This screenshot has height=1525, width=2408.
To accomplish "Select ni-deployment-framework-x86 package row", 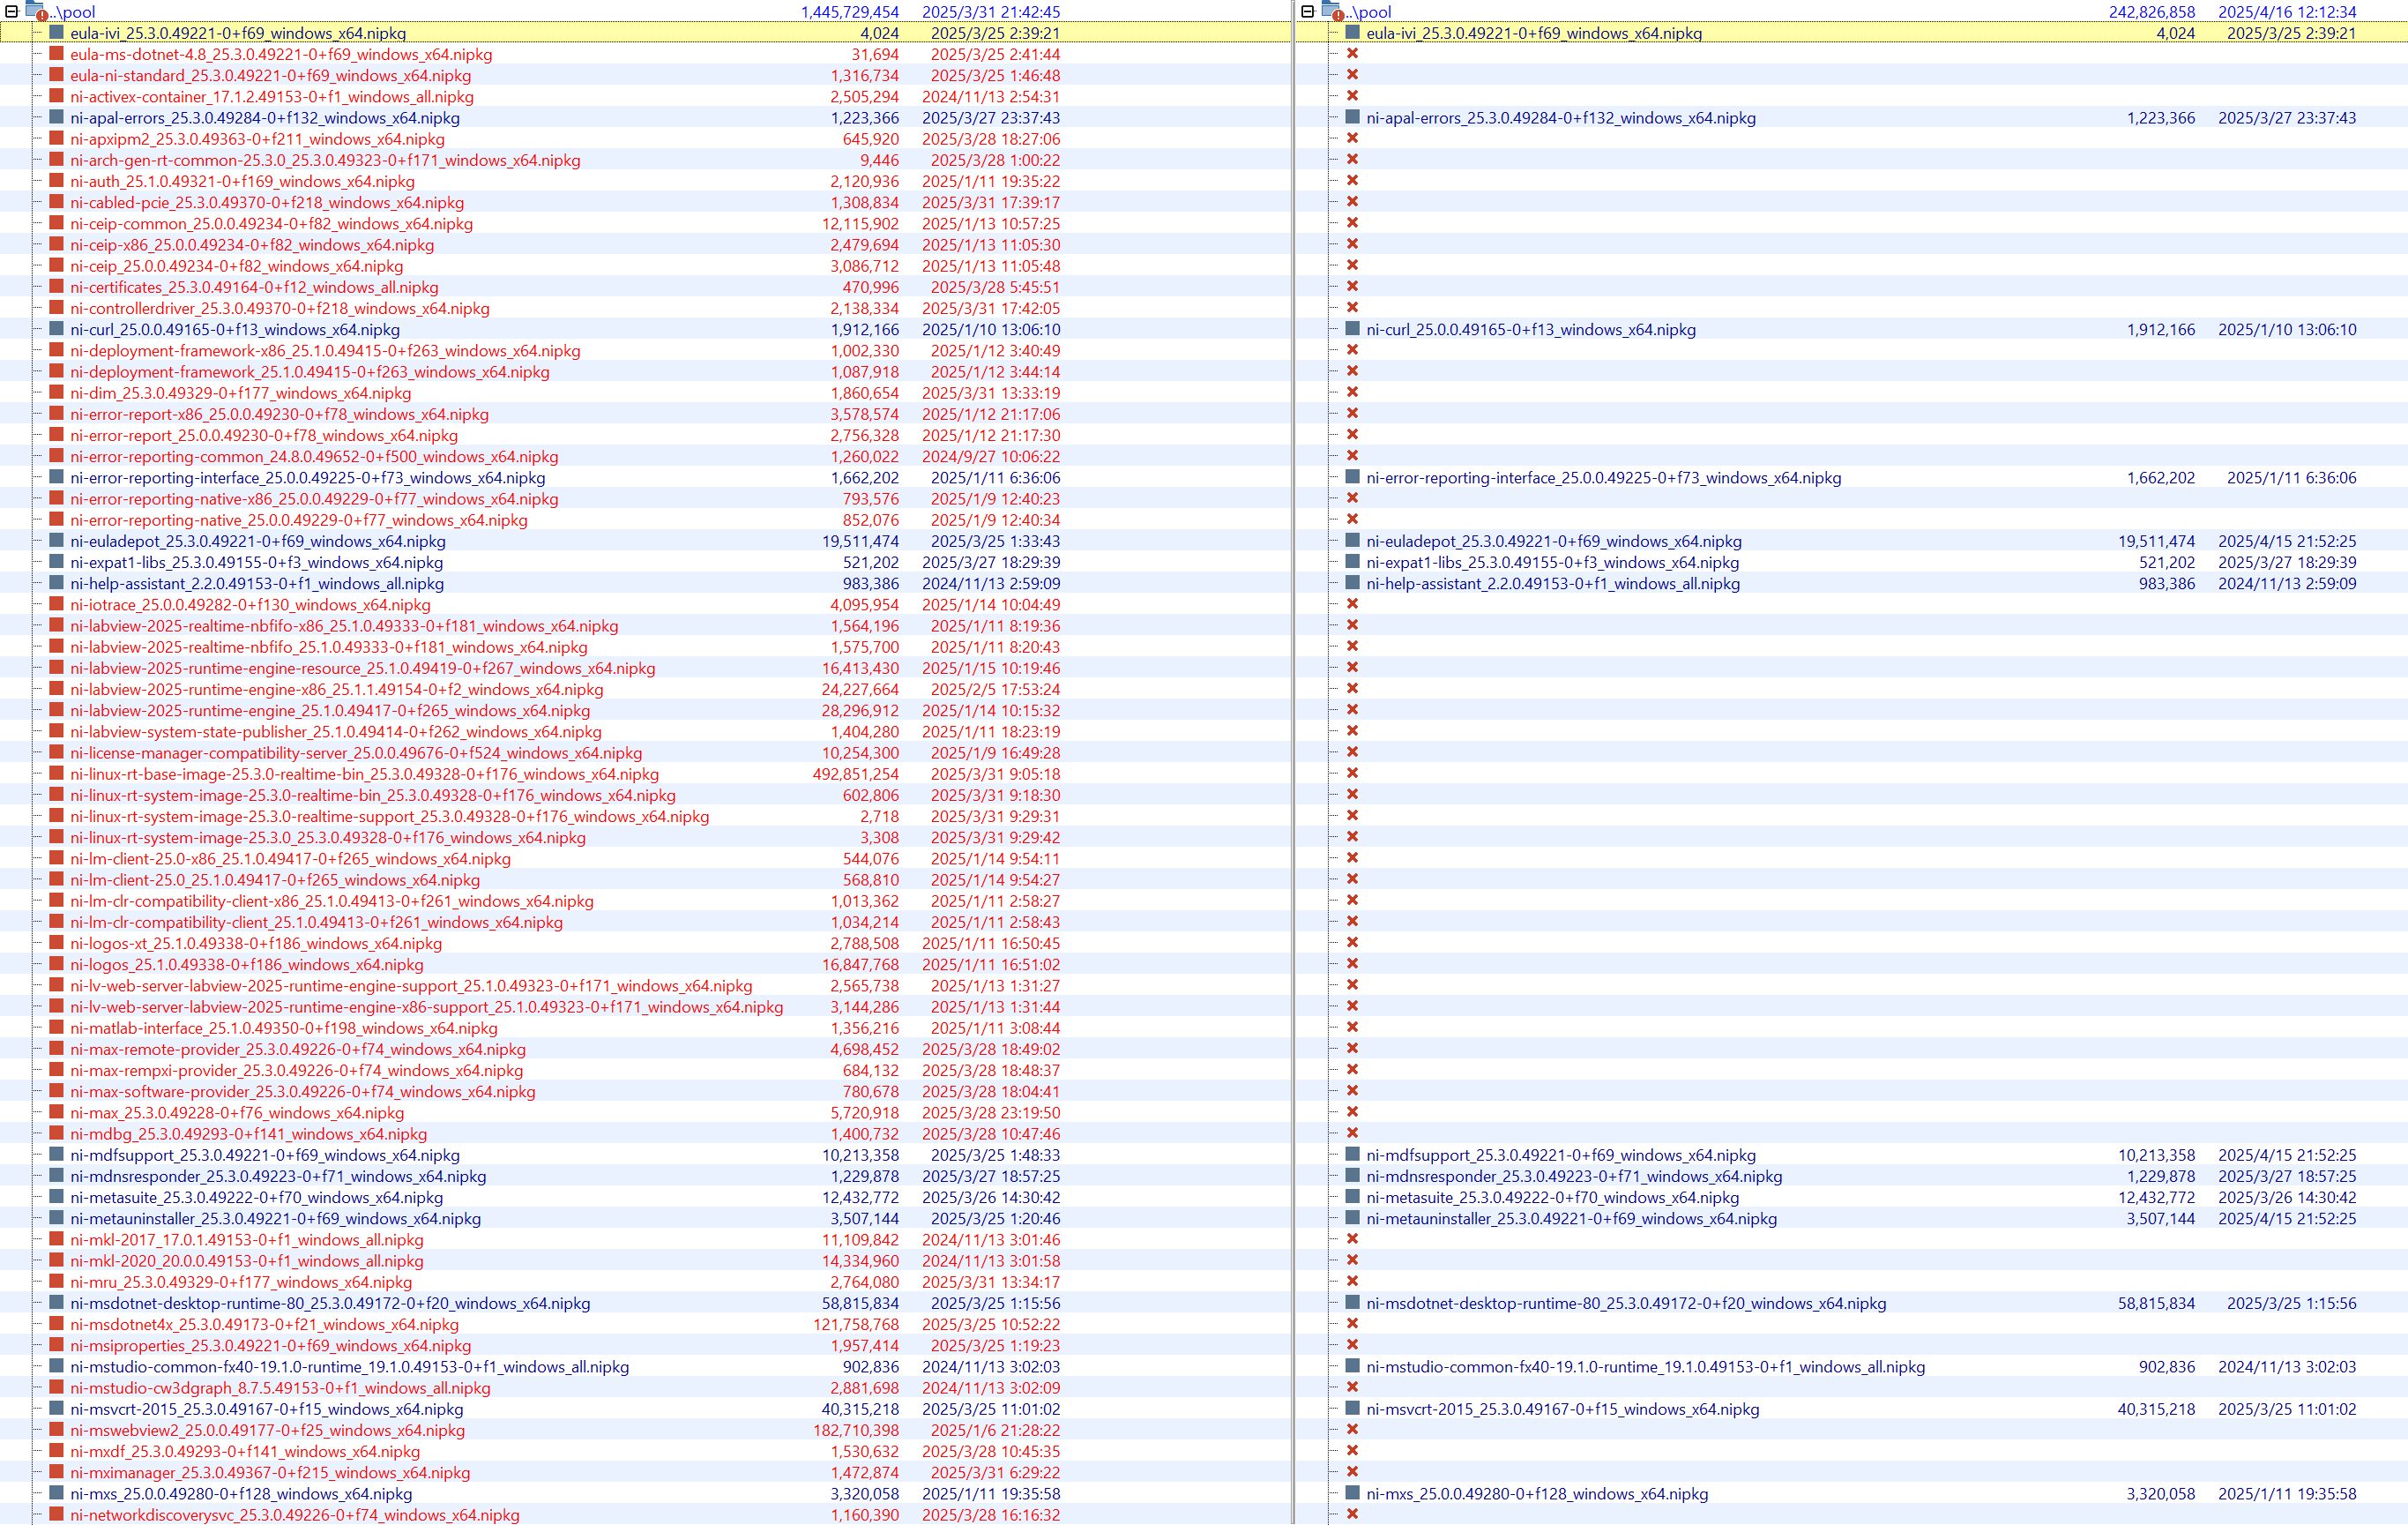I will [x=325, y=351].
